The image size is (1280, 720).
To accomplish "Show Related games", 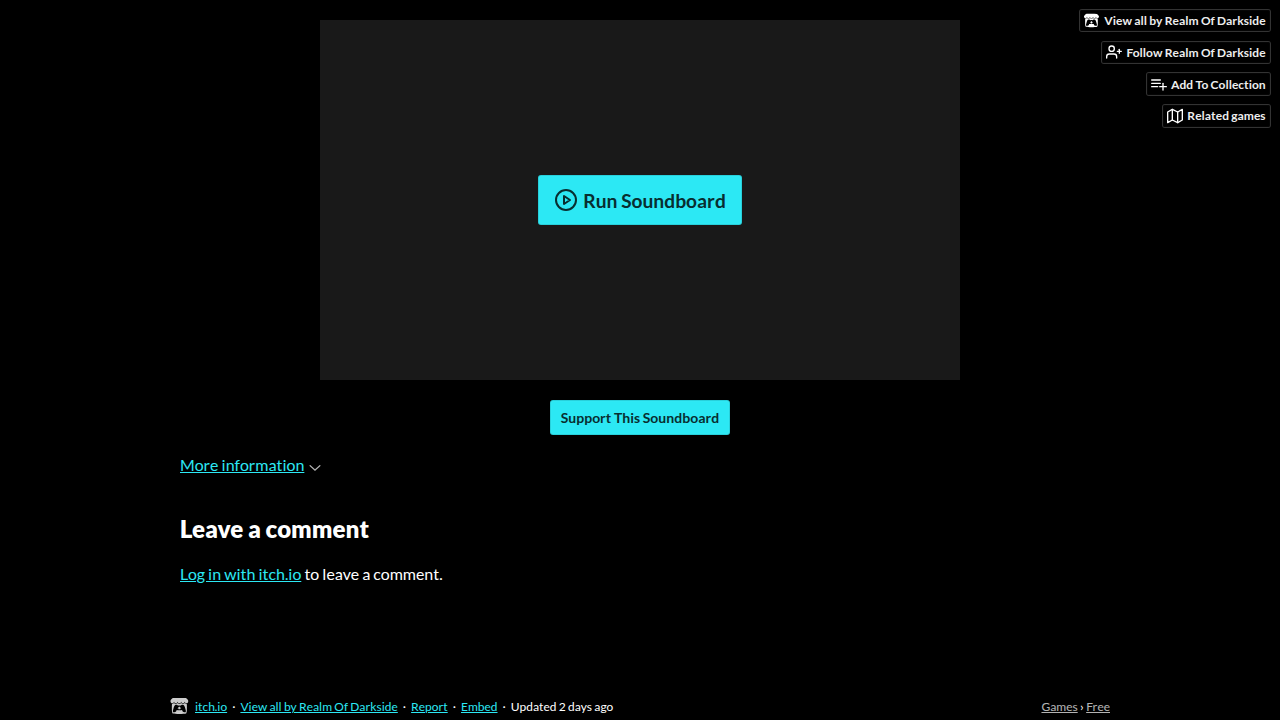I will 1216,116.
